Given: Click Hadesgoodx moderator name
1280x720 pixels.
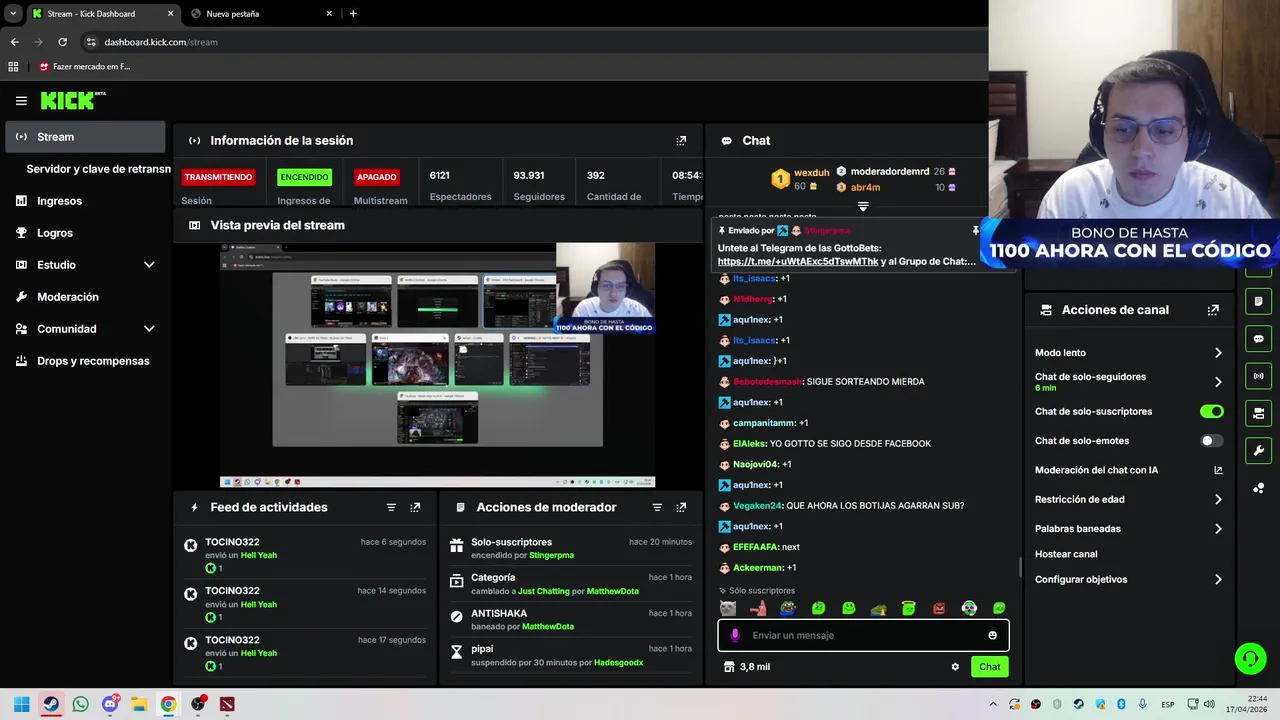Looking at the screenshot, I should pyautogui.click(x=618, y=662).
